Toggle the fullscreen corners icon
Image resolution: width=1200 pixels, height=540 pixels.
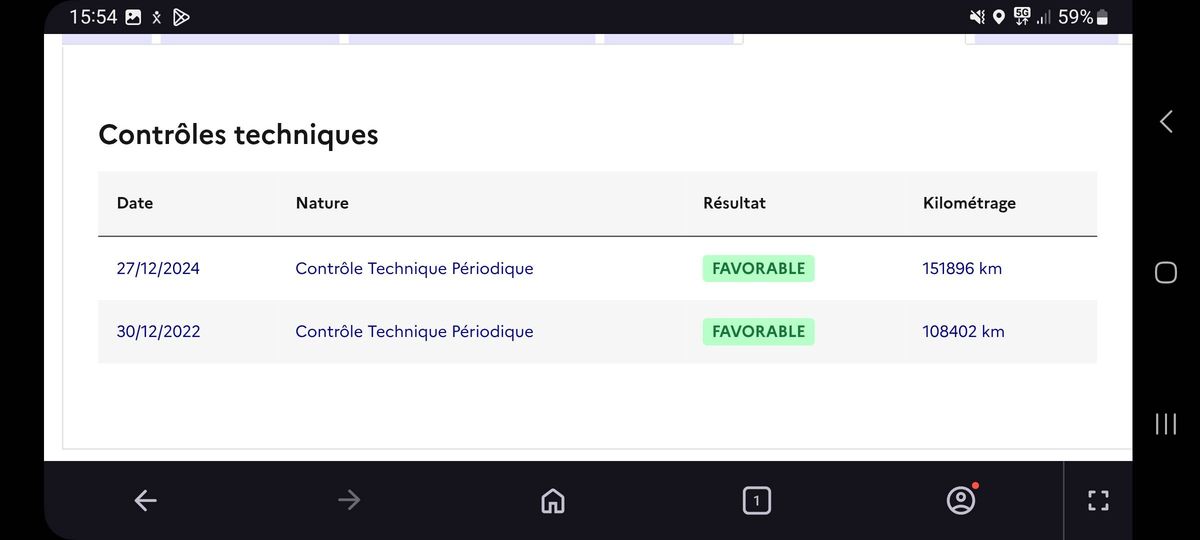[1098, 501]
